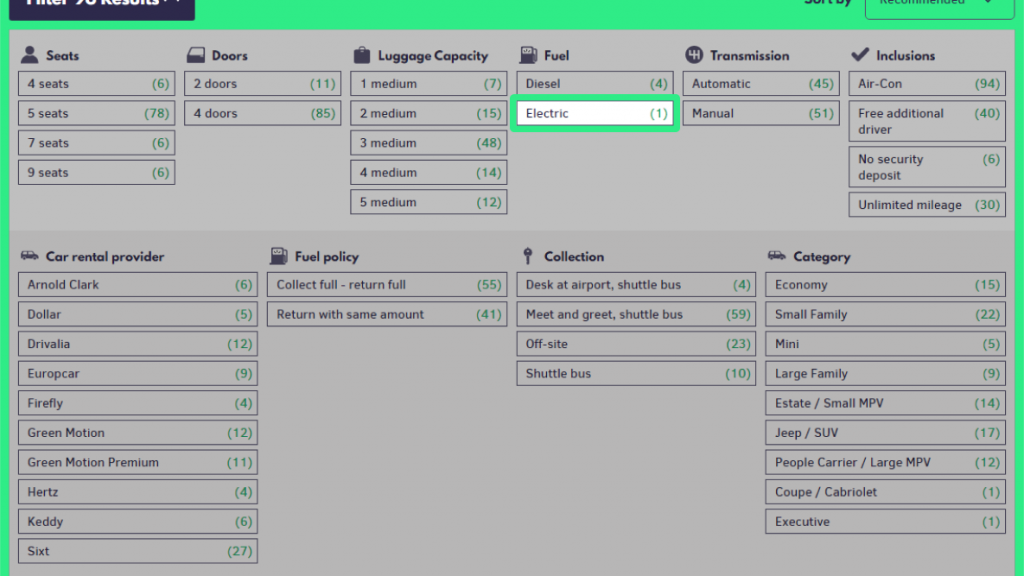Select the 3 medium luggage option
The height and width of the screenshot is (576, 1024).
pyautogui.click(x=429, y=143)
